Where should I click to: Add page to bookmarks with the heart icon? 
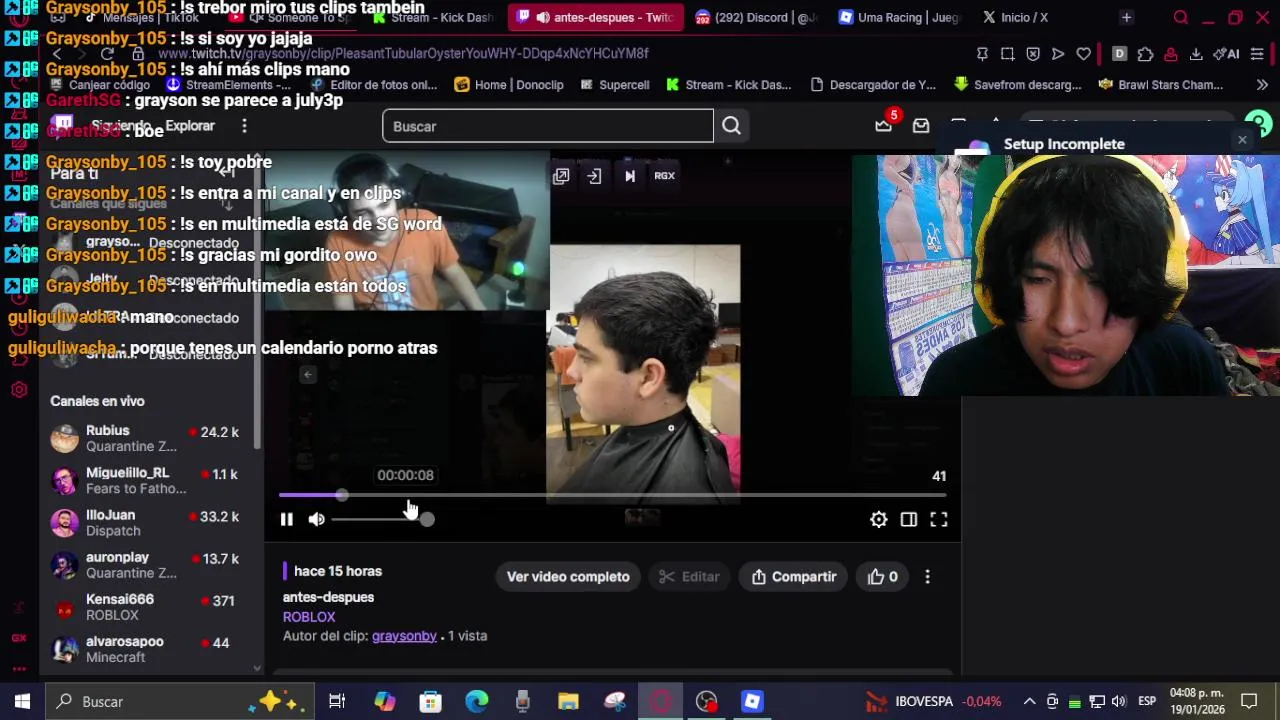(1083, 54)
